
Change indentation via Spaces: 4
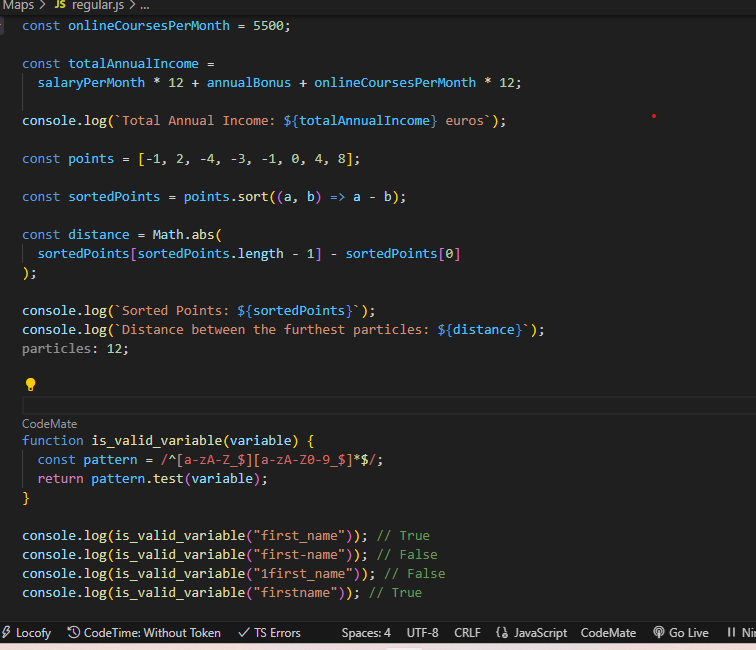pyautogui.click(x=366, y=633)
